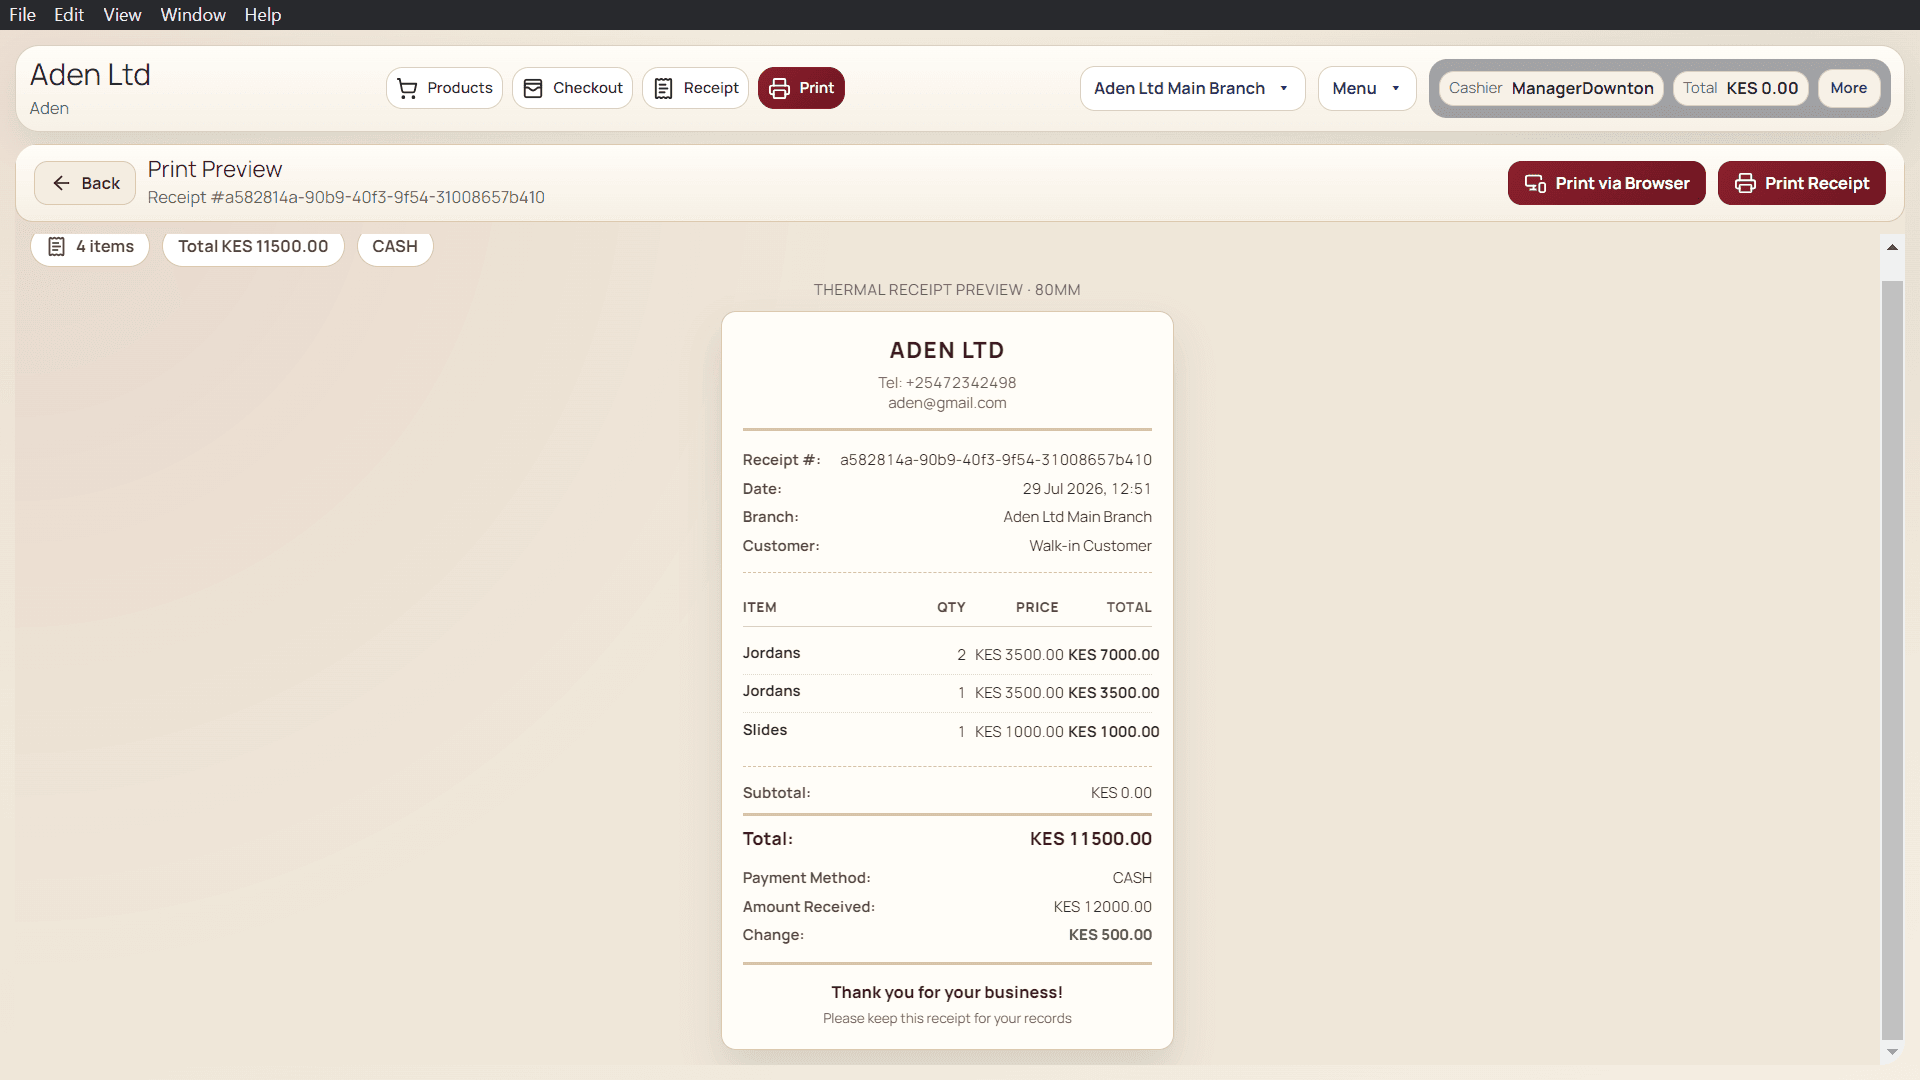This screenshot has height=1080, width=1920.
Task: Click the printer icon on Print Receipt
Action: point(1745,184)
